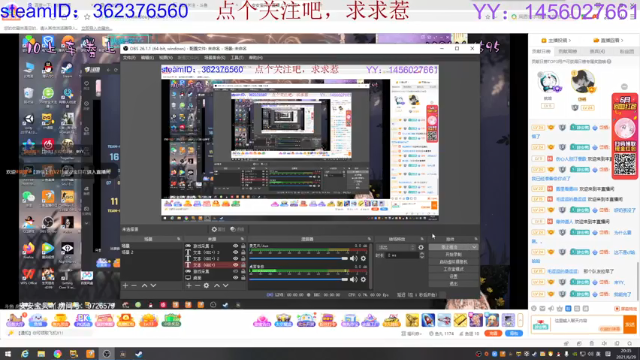Toggle visibility of 桌面 source
The height and width of the screenshot is (360, 640).
pyautogui.click(x=235, y=278)
